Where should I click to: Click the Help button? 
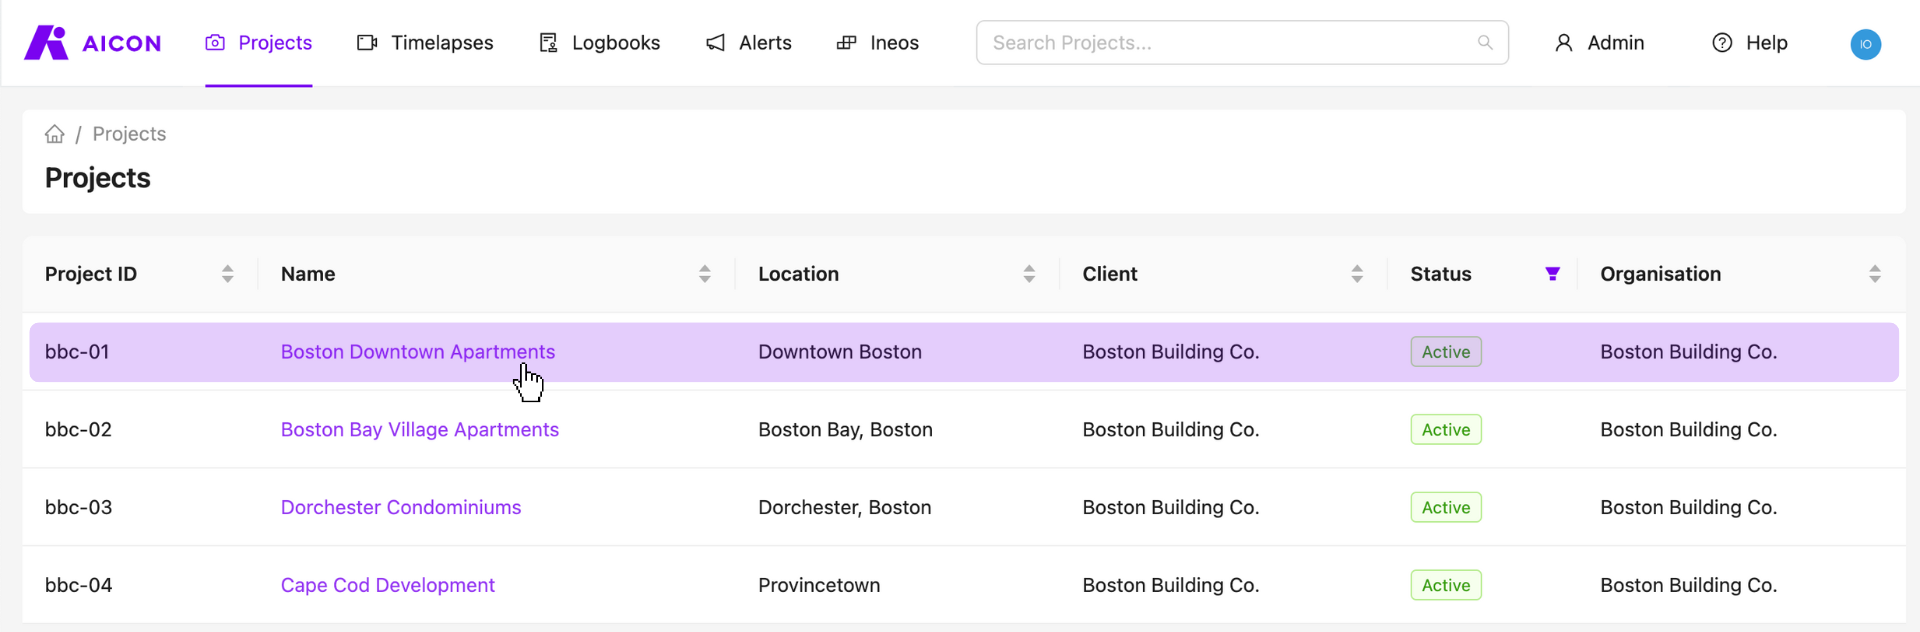pos(1750,43)
